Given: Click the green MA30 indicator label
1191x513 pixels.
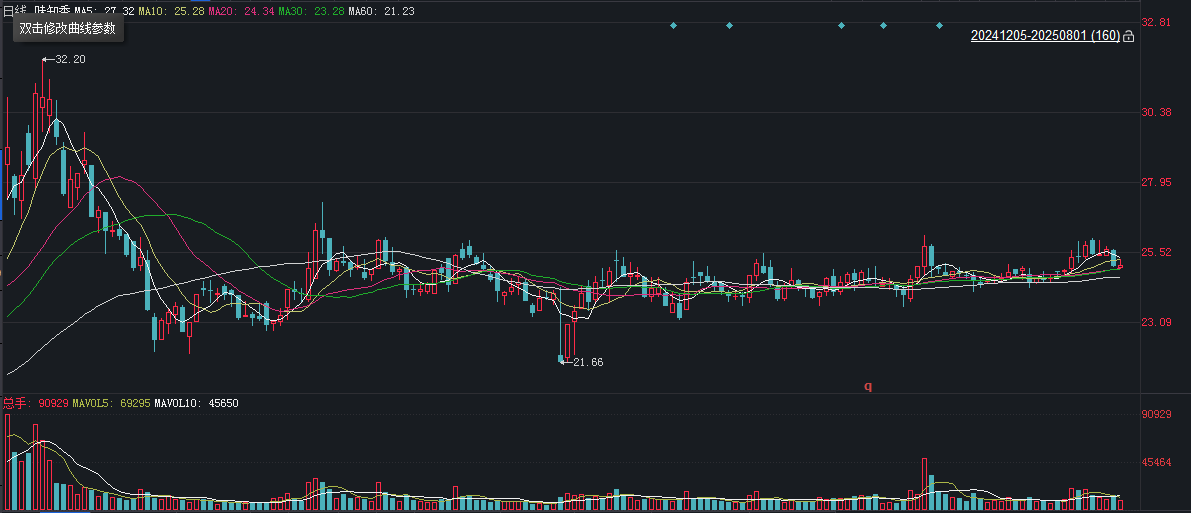Looking at the screenshot, I should (311, 11).
